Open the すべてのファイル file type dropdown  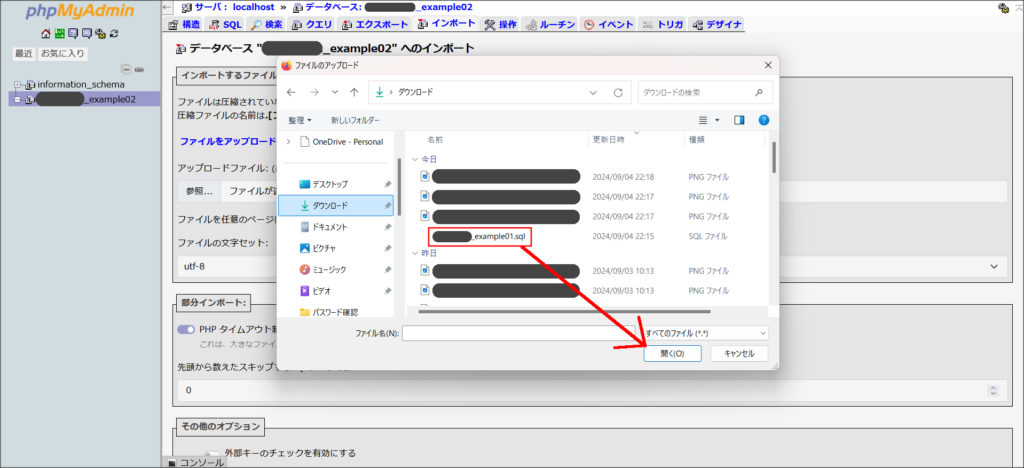pyautogui.click(x=705, y=333)
